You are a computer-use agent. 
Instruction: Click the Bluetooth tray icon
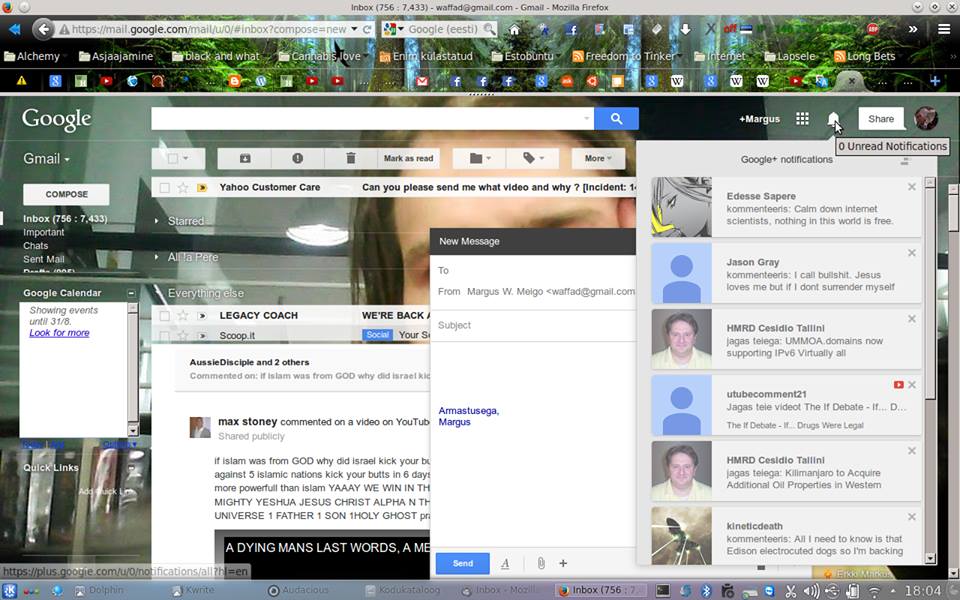pyautogui.click(x=706, y=590)
